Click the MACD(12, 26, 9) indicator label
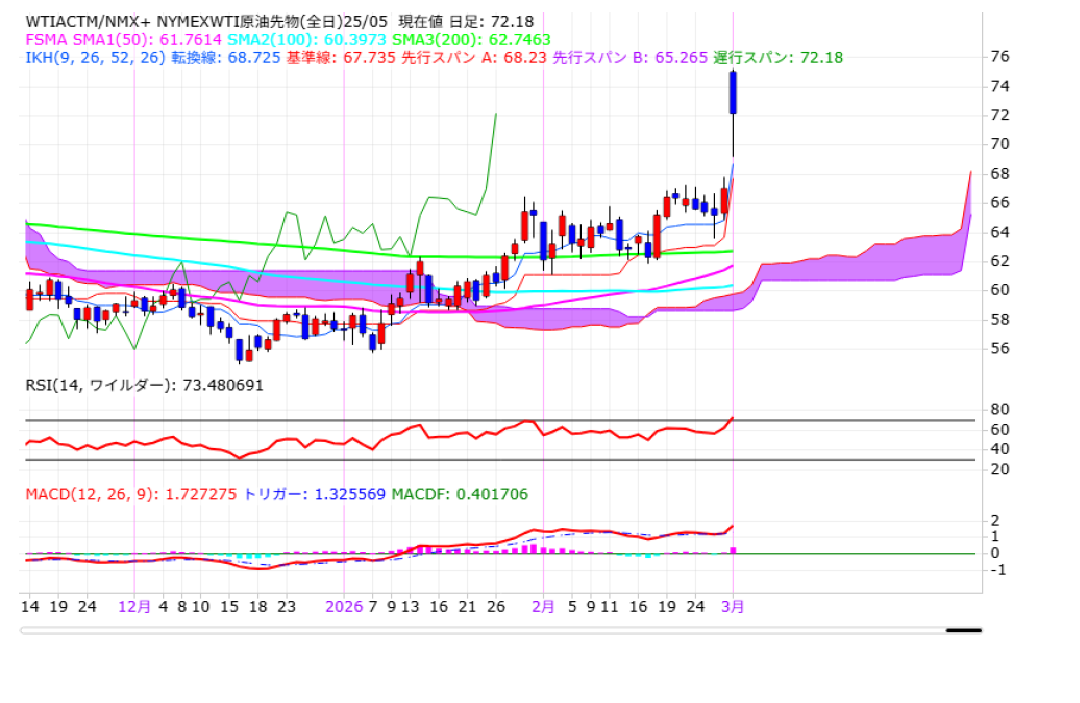This screenshot has width=1080, height=703. click(x=90, y=494)
